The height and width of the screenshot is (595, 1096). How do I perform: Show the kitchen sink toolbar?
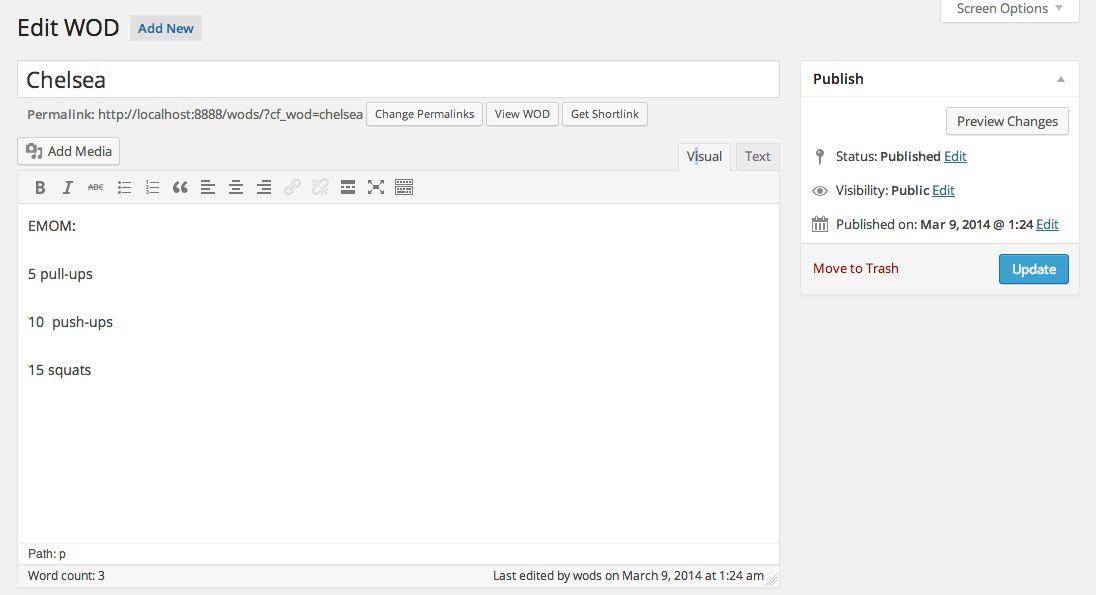[404, 187]
